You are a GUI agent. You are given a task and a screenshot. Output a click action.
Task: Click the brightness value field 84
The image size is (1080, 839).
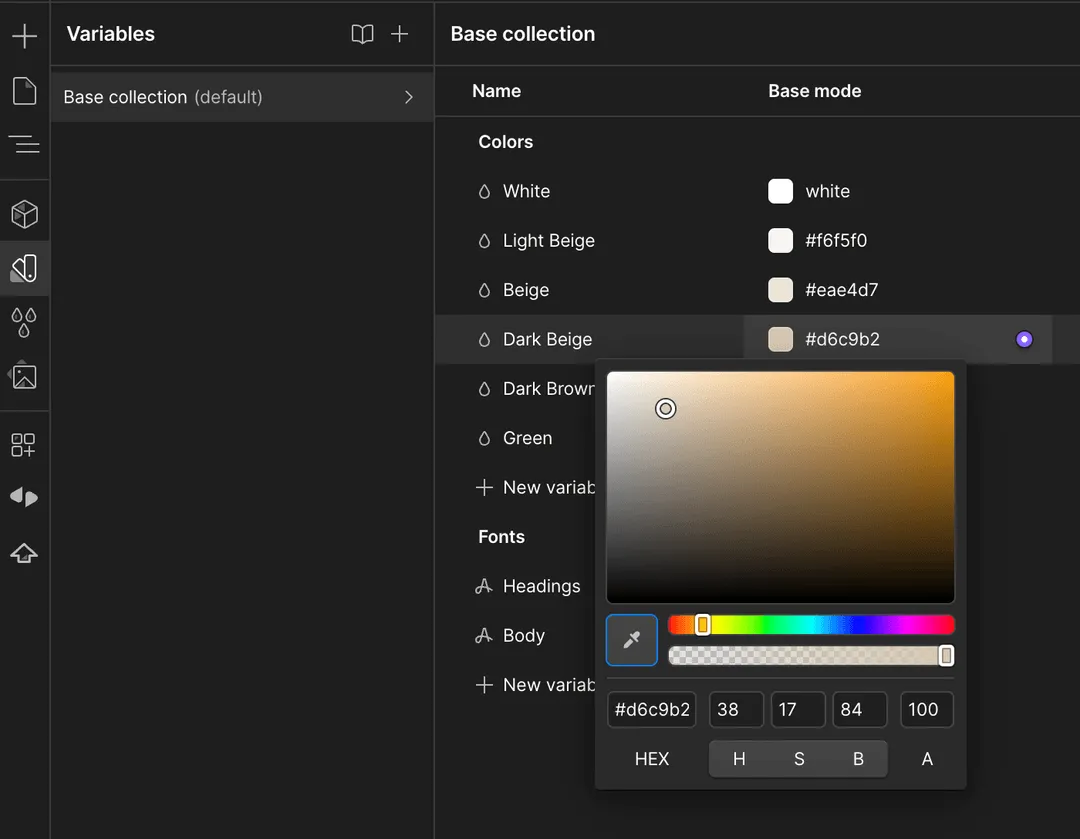[860, 709]
